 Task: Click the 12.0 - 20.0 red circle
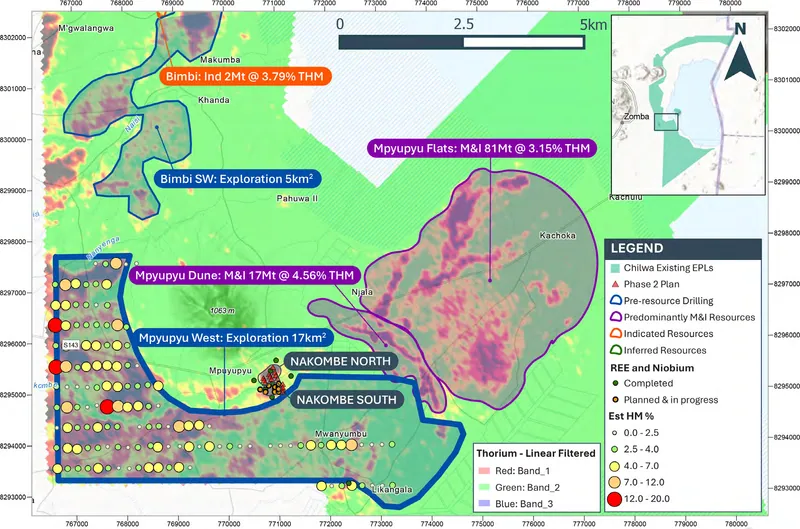click(x=615, y=499)
